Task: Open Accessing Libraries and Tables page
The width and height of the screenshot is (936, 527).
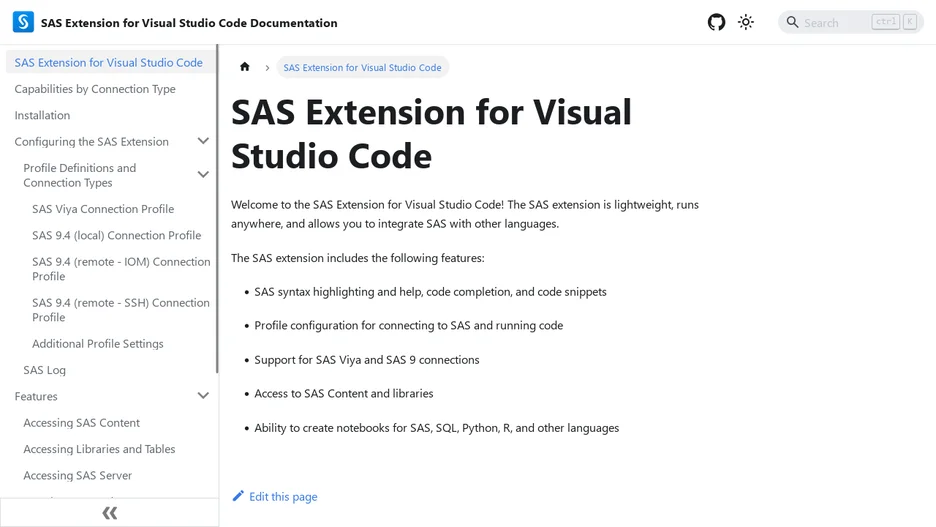Action: tap(99, 449)
